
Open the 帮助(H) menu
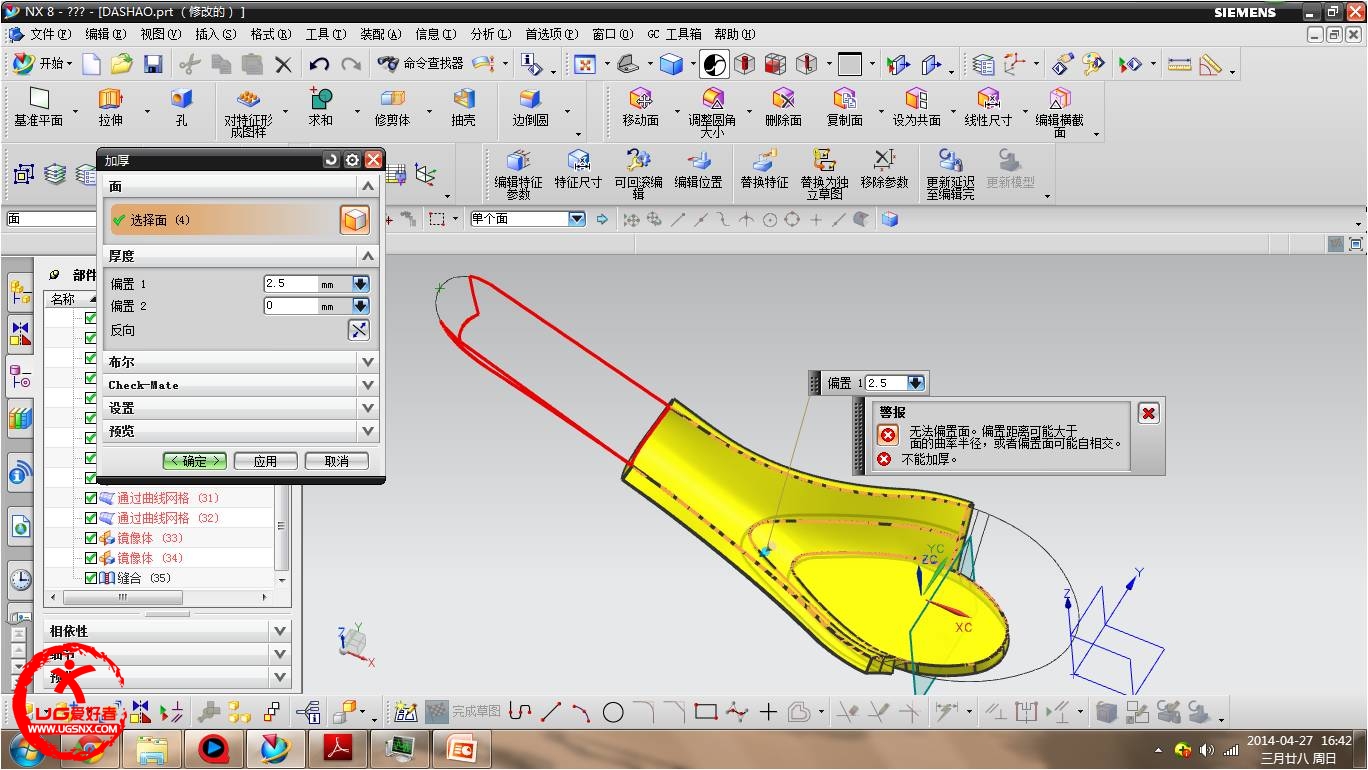(734, 34)
